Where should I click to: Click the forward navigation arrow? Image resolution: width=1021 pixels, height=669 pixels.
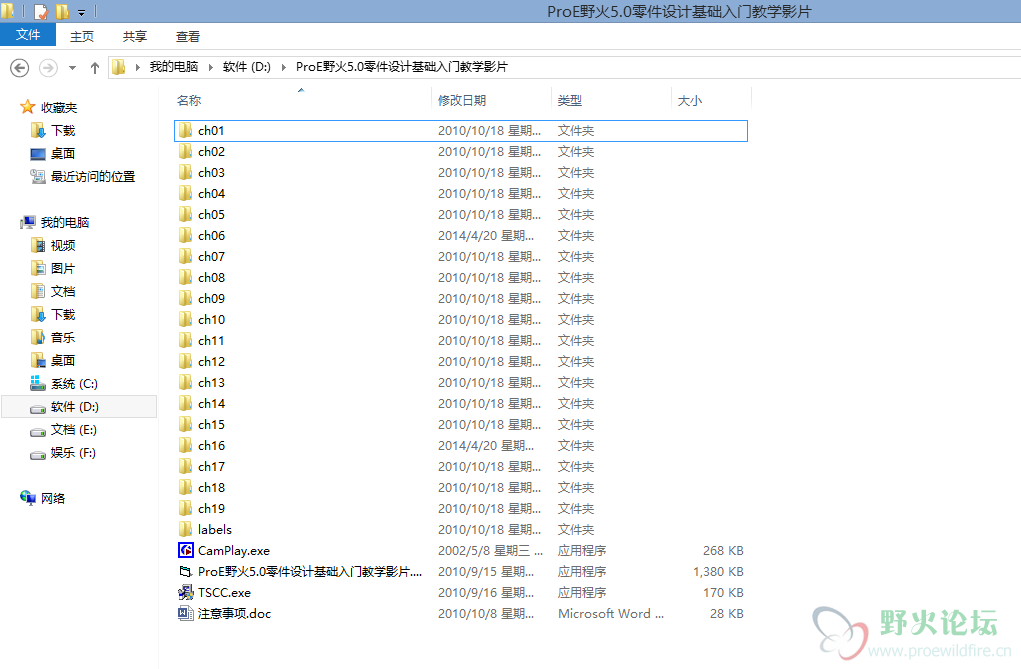click(x=48, y=67)
